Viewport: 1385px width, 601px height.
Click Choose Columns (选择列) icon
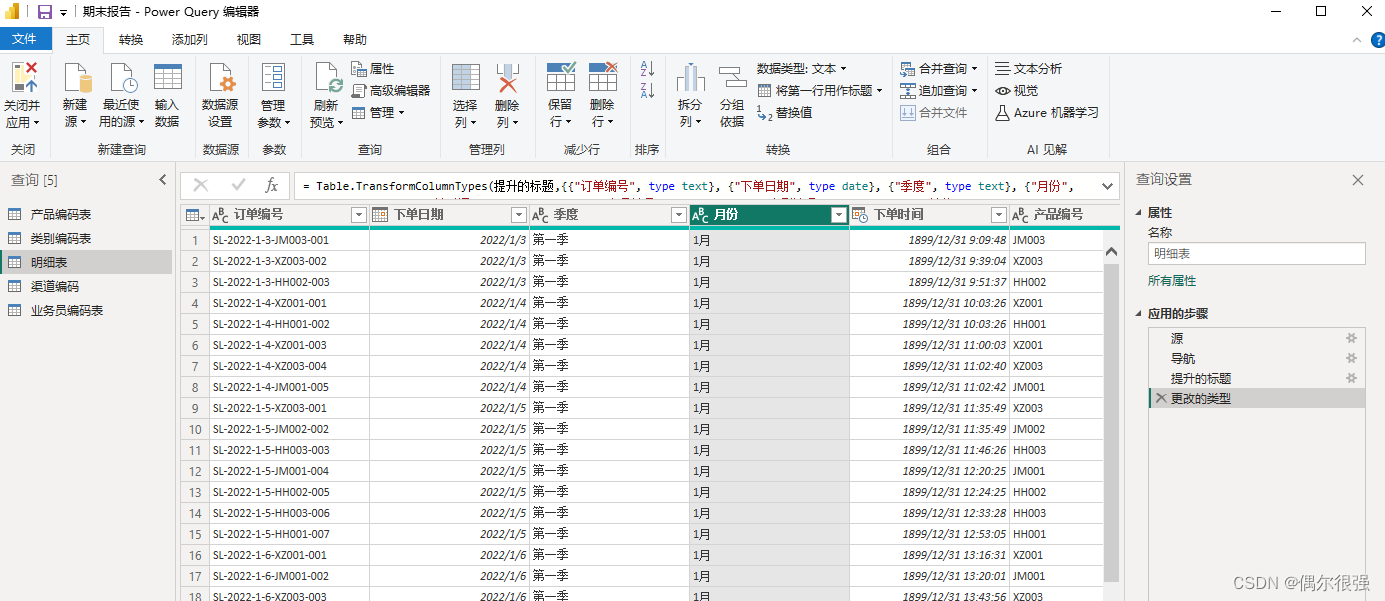click(465, 78)
